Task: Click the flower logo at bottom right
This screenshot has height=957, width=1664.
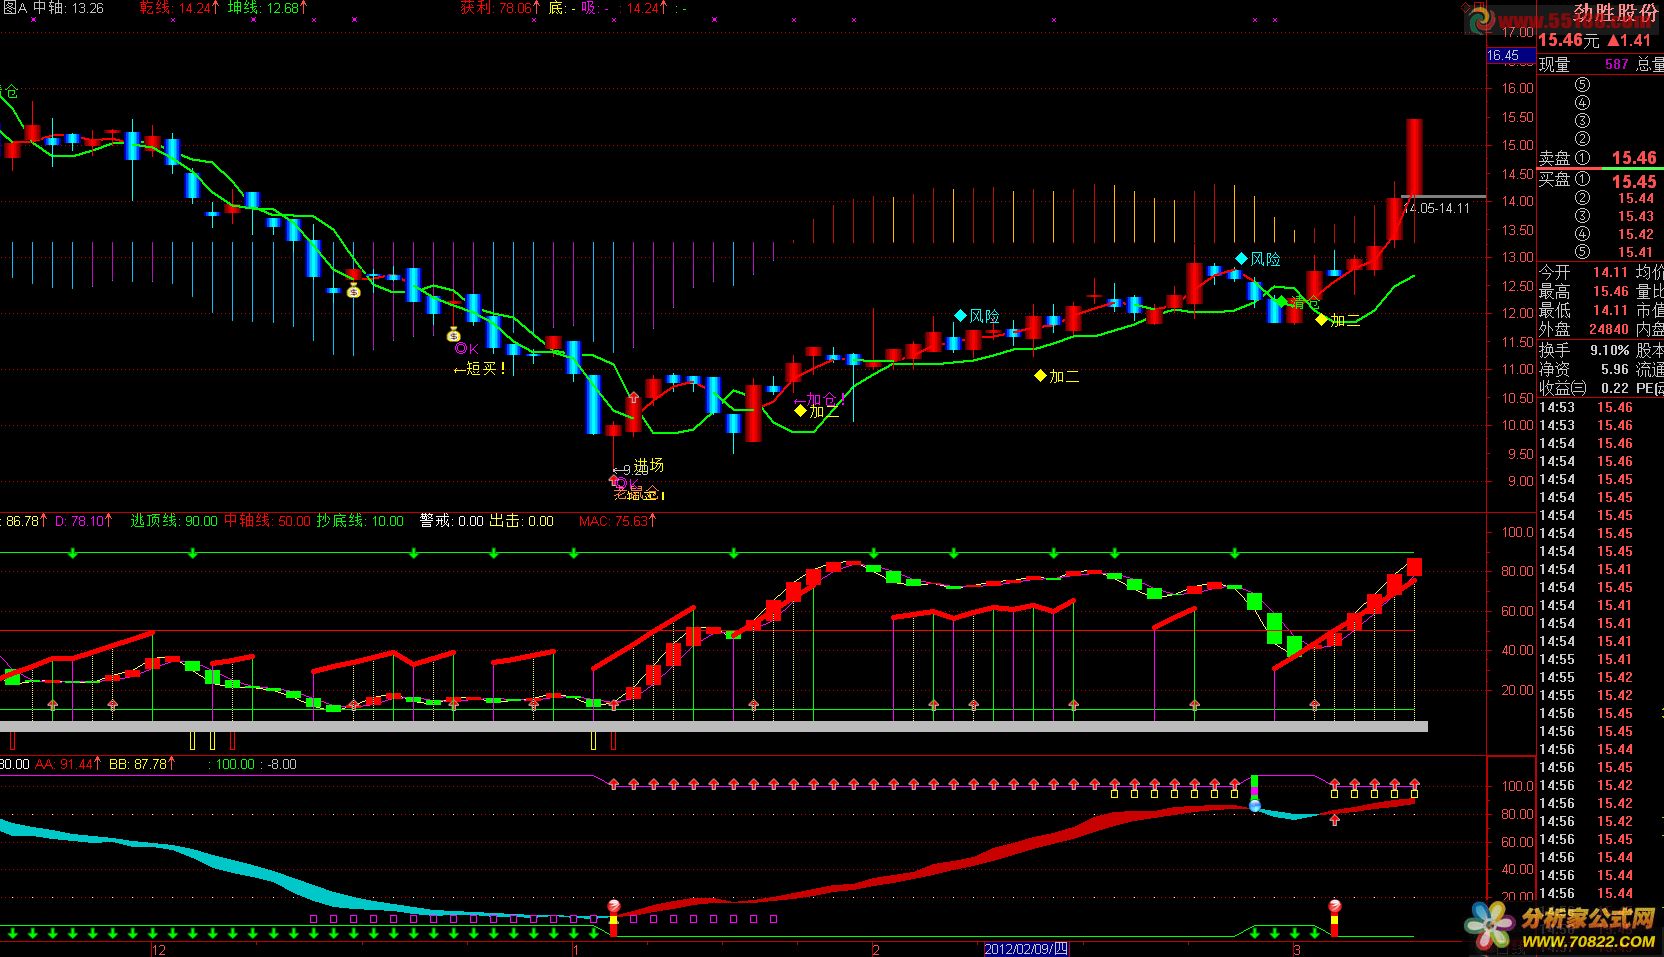Action: pos(1490,924)
